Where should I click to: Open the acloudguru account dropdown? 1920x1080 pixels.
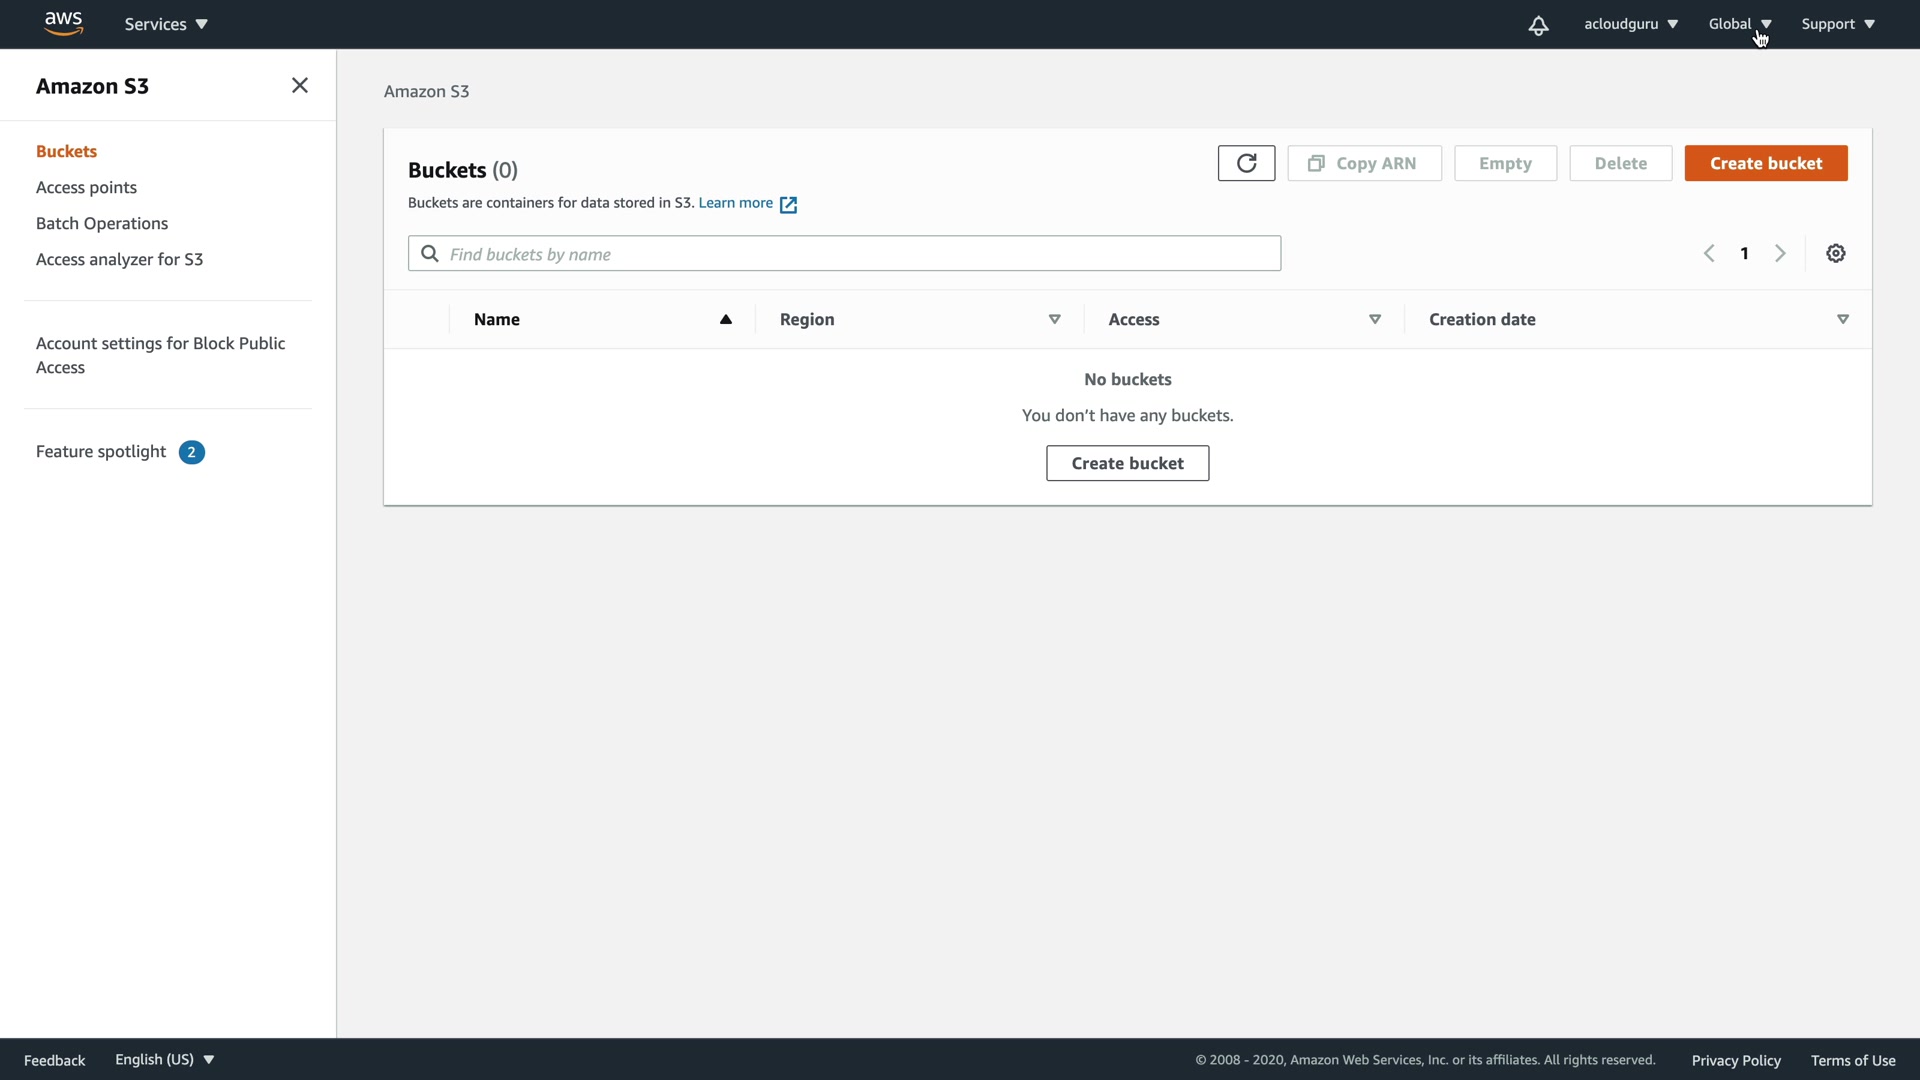click(x=1630, y=24)
